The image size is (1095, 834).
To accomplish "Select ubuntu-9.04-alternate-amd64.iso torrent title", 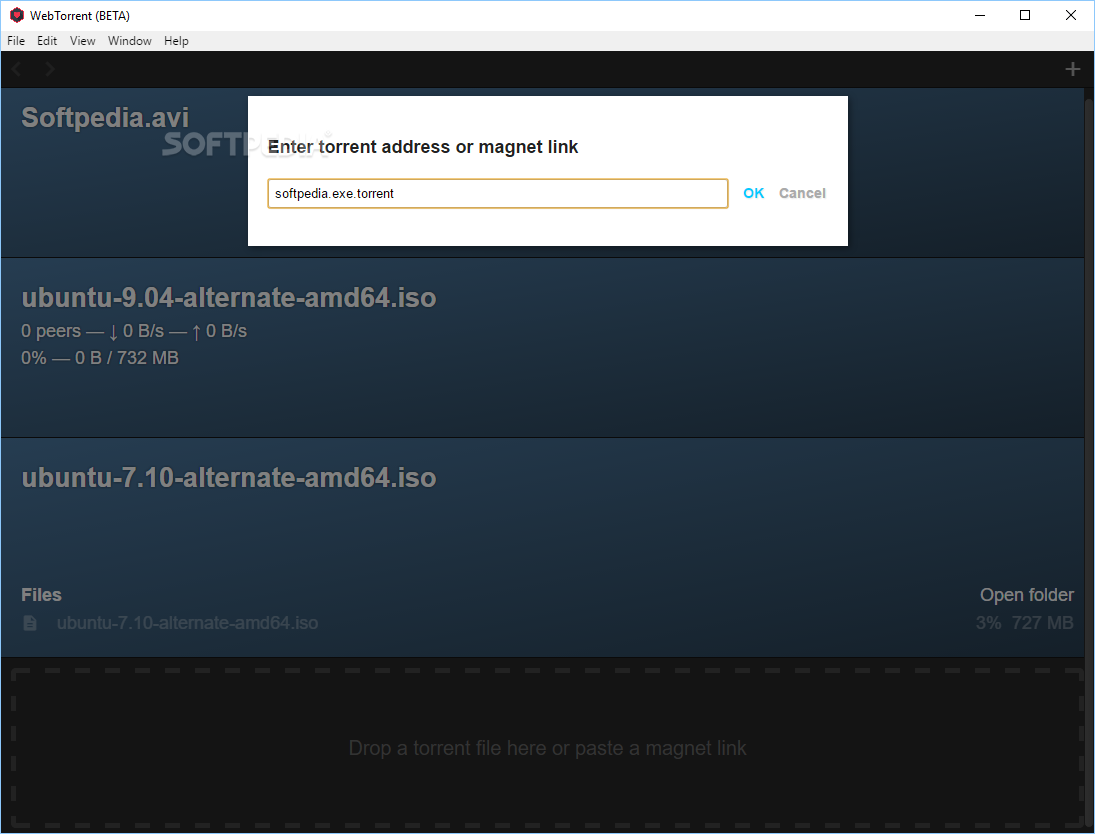I will pyautogui.click(x=229, y=298).
